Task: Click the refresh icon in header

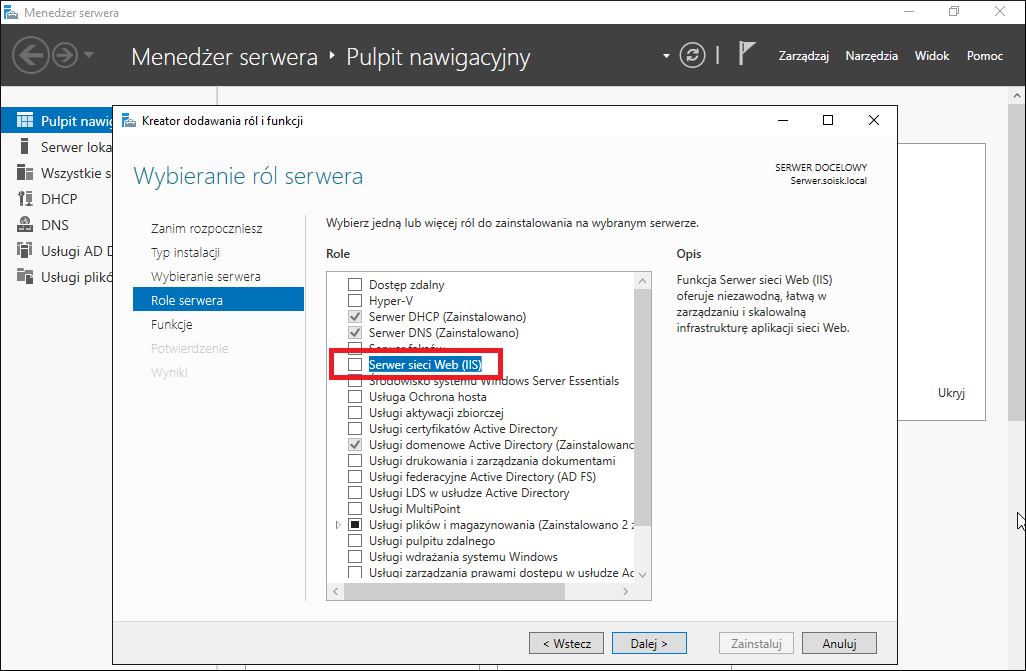Action: pos(692,55)
